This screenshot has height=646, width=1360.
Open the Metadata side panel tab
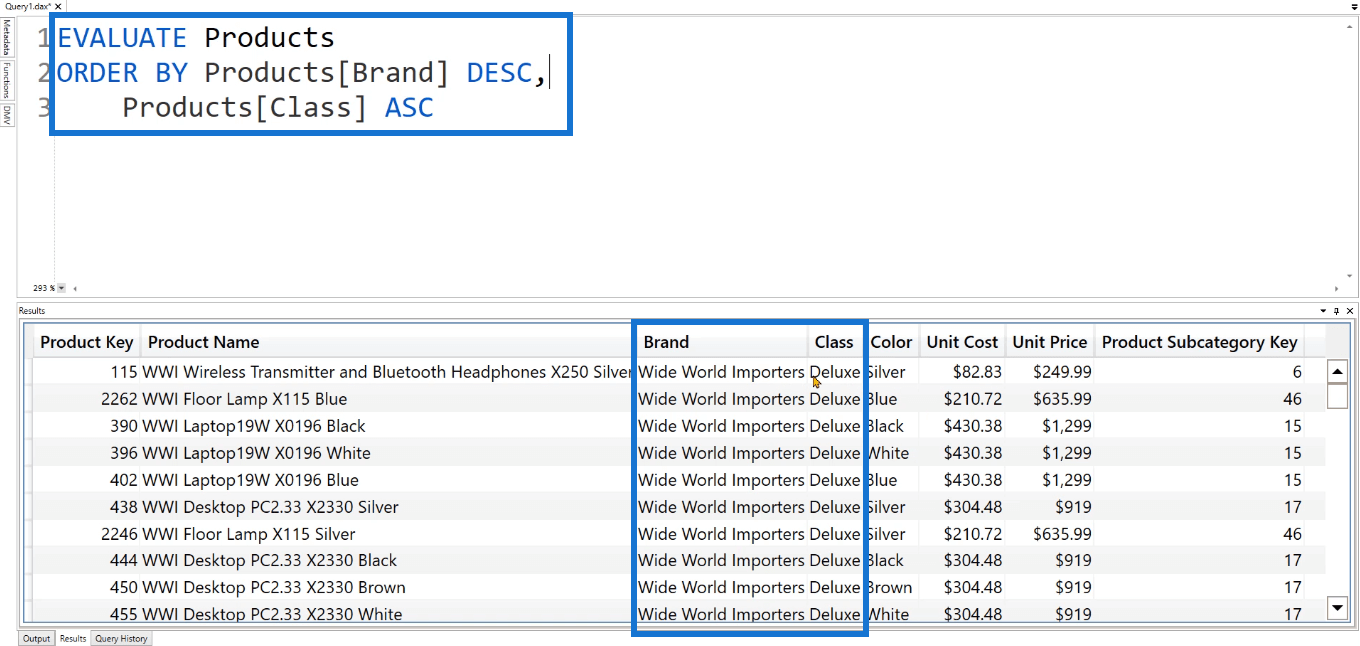click(6, 37)
